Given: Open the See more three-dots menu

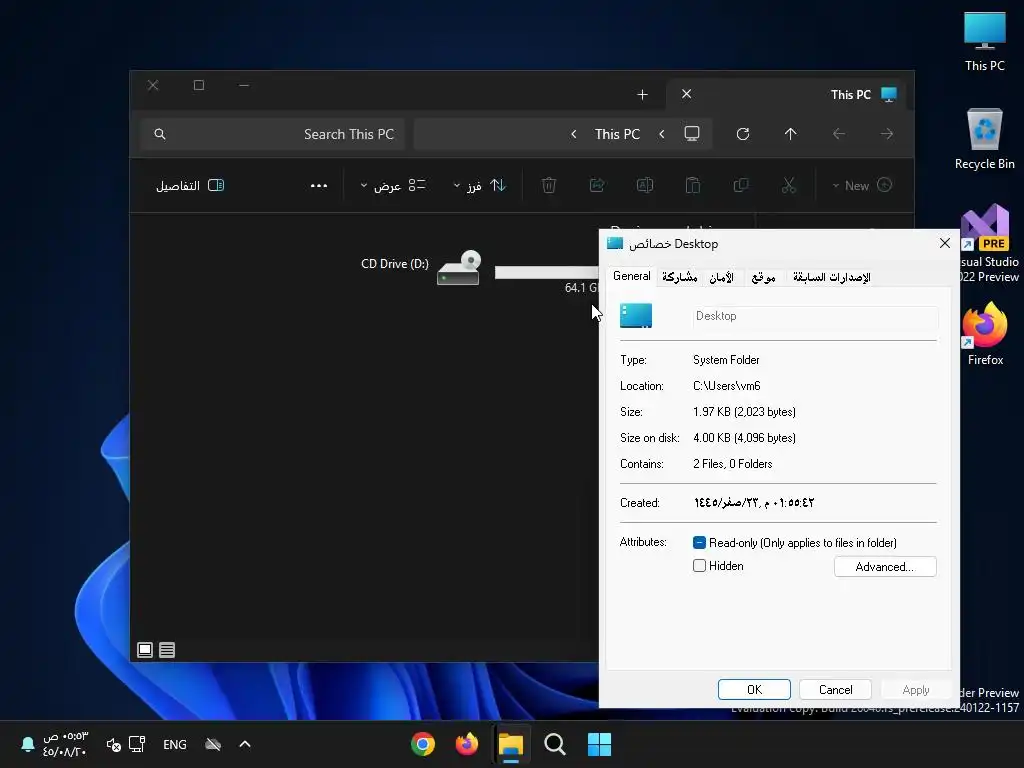Looking at the screenshot, I should point(319,185).
